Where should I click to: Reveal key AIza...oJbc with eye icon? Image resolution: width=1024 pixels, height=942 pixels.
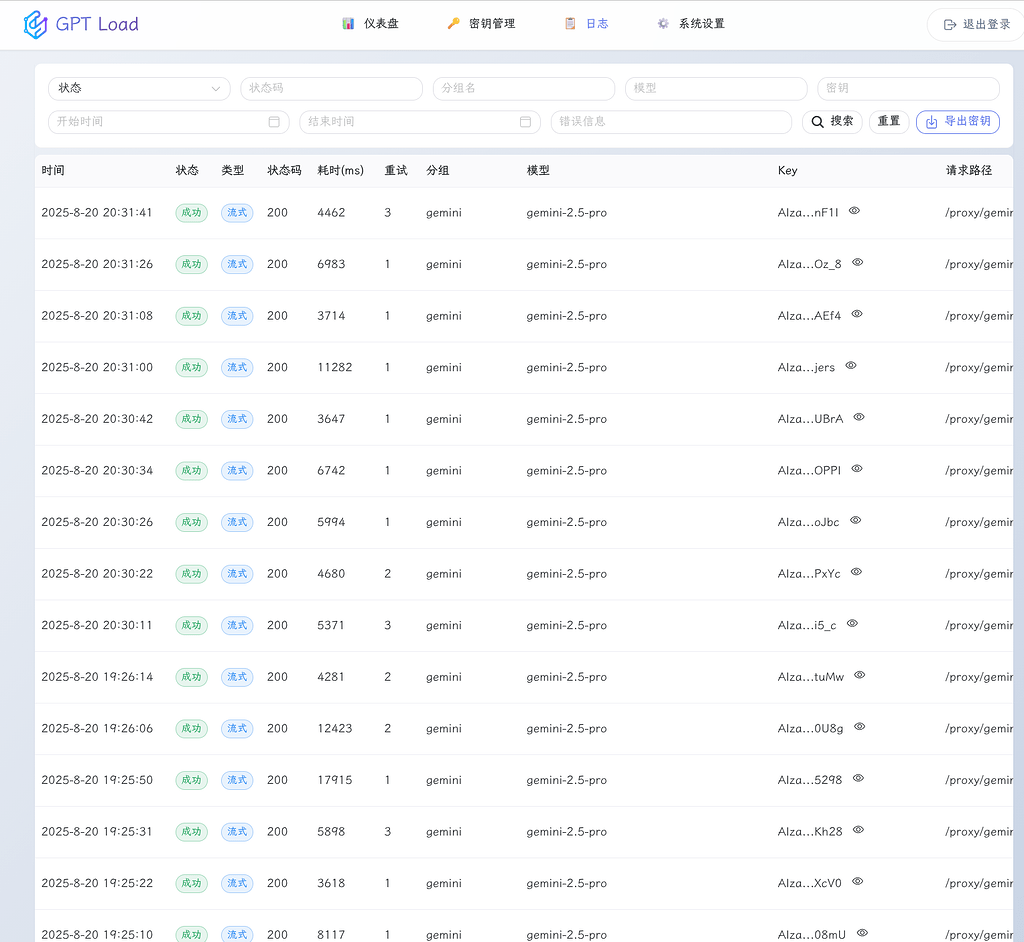coord(856,521)
